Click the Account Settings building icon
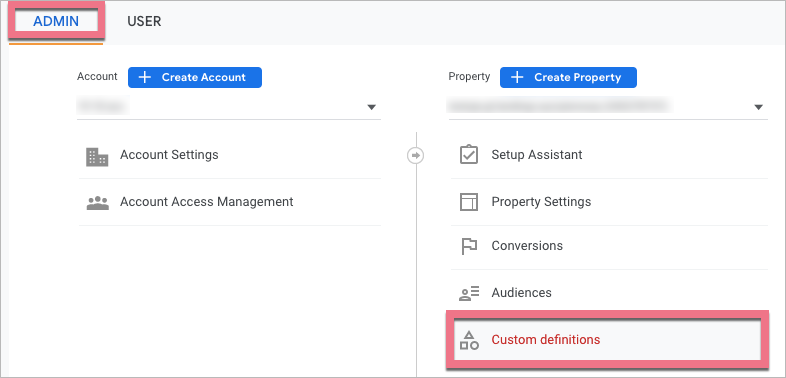Screen dimensions: 786x378 point(97,157)
